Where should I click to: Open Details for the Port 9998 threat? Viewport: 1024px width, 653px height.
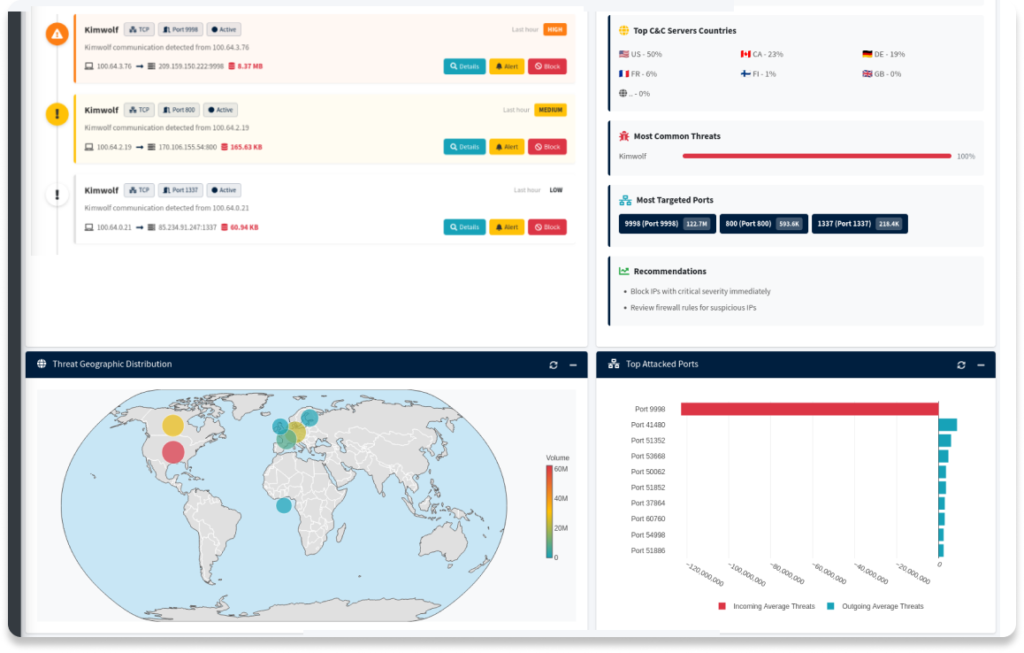tap(464, 67)
